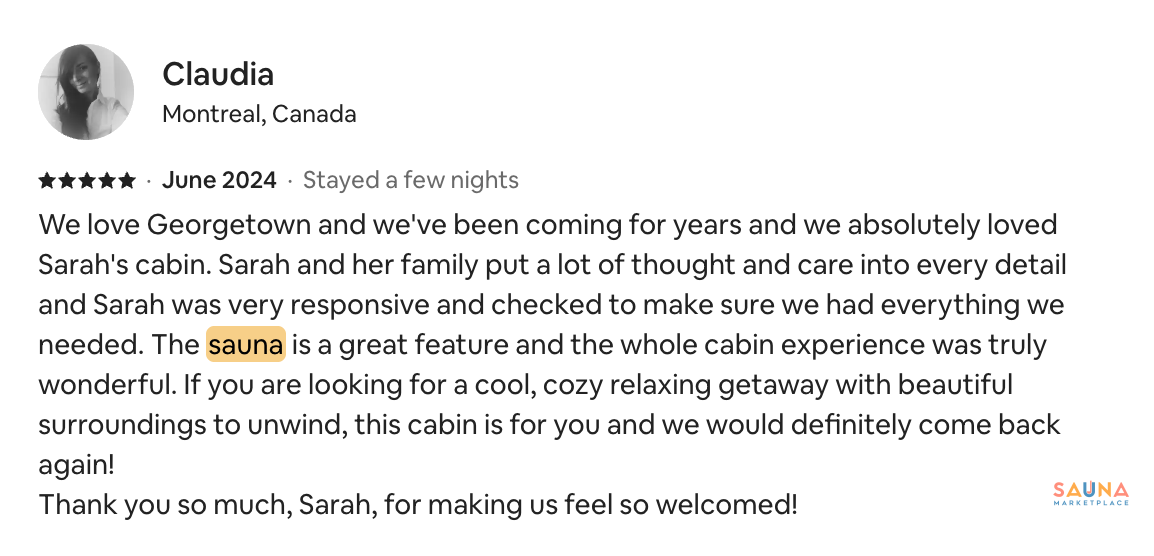This screenshot has width=1154, height=556.
Task: Click the word Georgetown in the review
Action: pyautogui.click(x=229, y=225)
